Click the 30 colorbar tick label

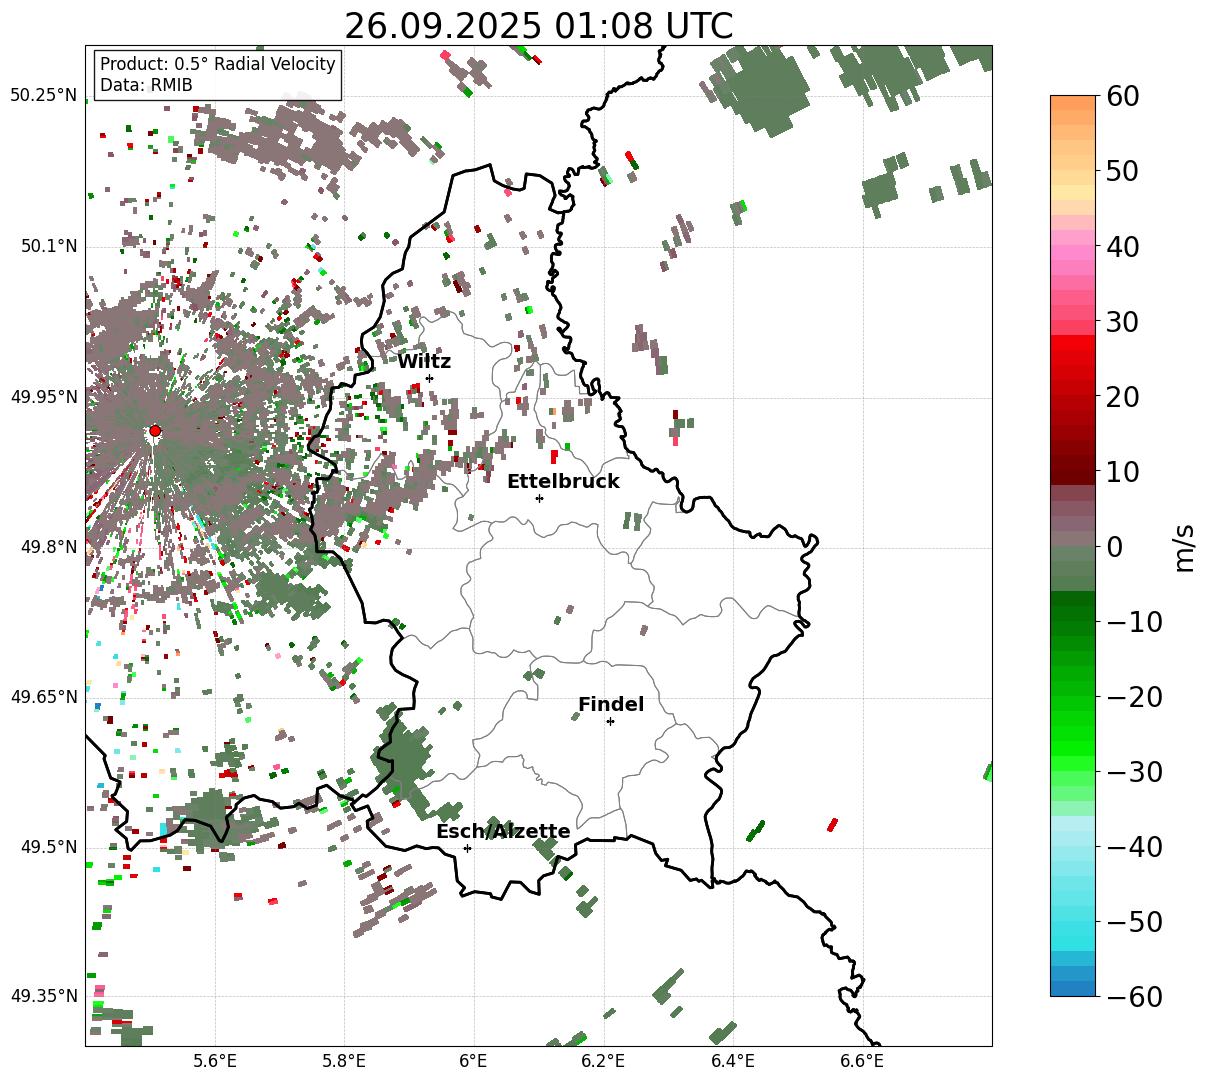pos(1123,322)
